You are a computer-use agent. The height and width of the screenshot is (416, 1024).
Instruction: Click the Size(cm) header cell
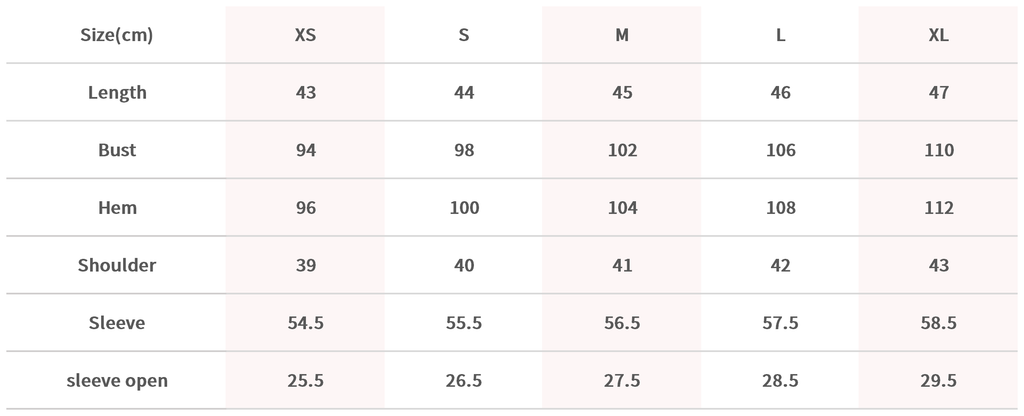tap(117, 35)
